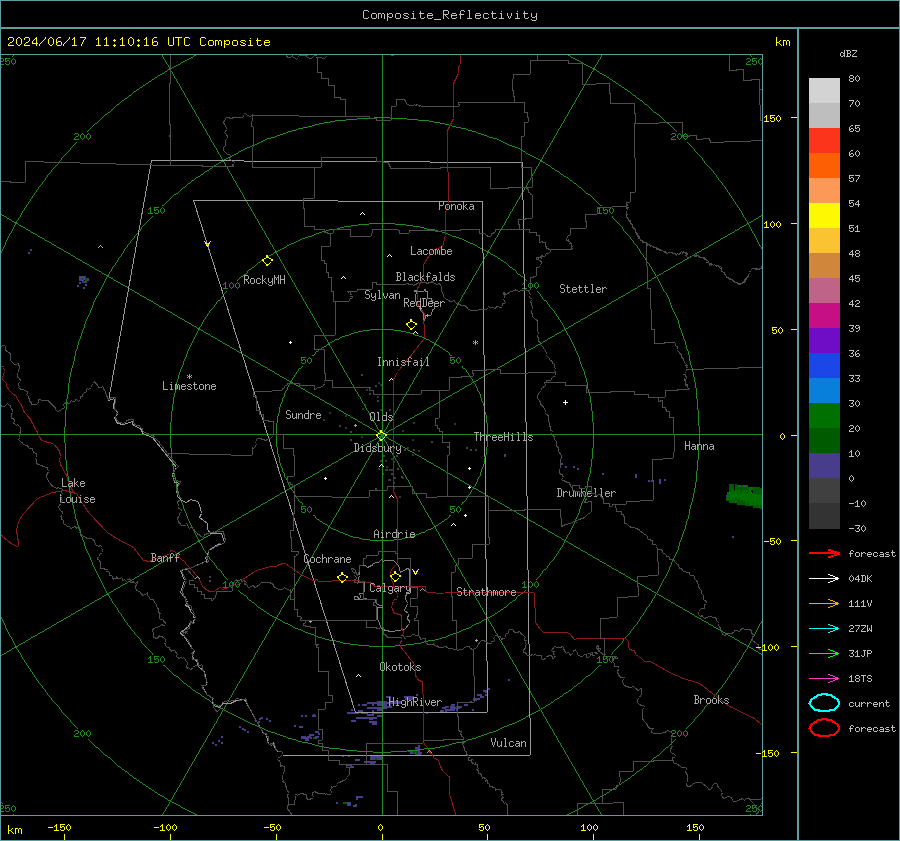900x841 pixels.
Task: Click the dBZ legend heading
Action: (848, 53)
